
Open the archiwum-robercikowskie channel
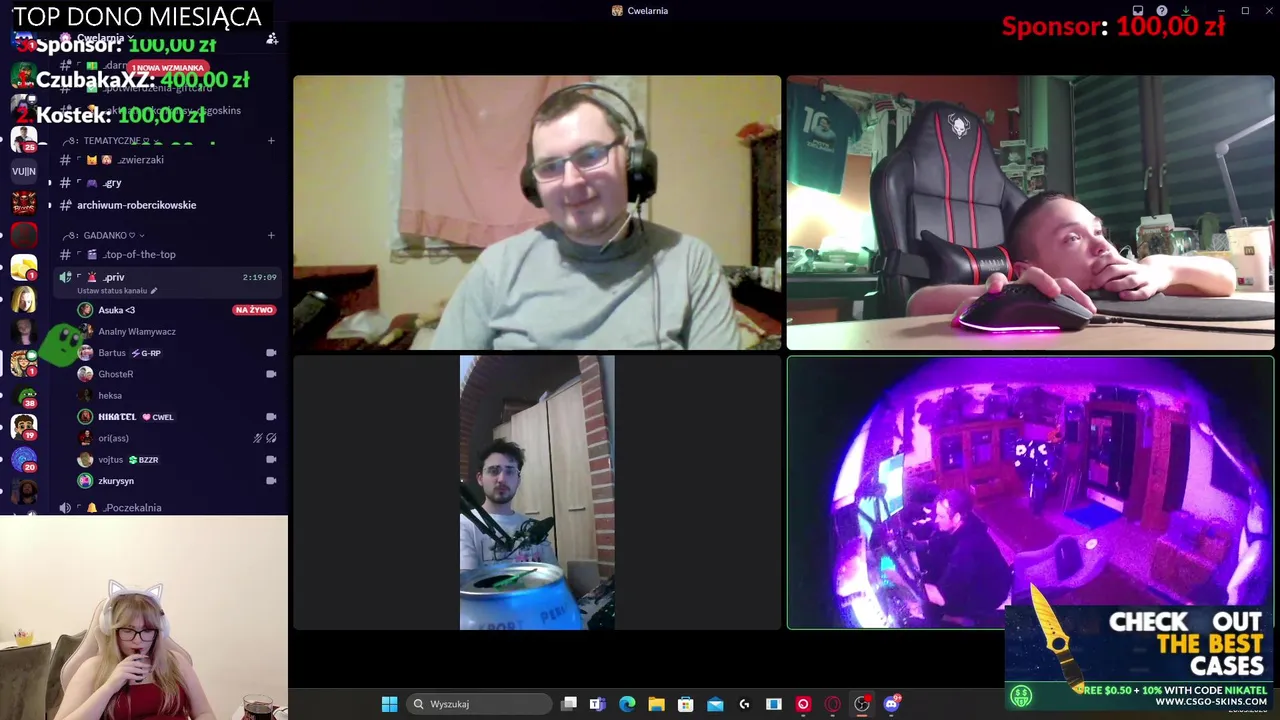pos(168,205)
